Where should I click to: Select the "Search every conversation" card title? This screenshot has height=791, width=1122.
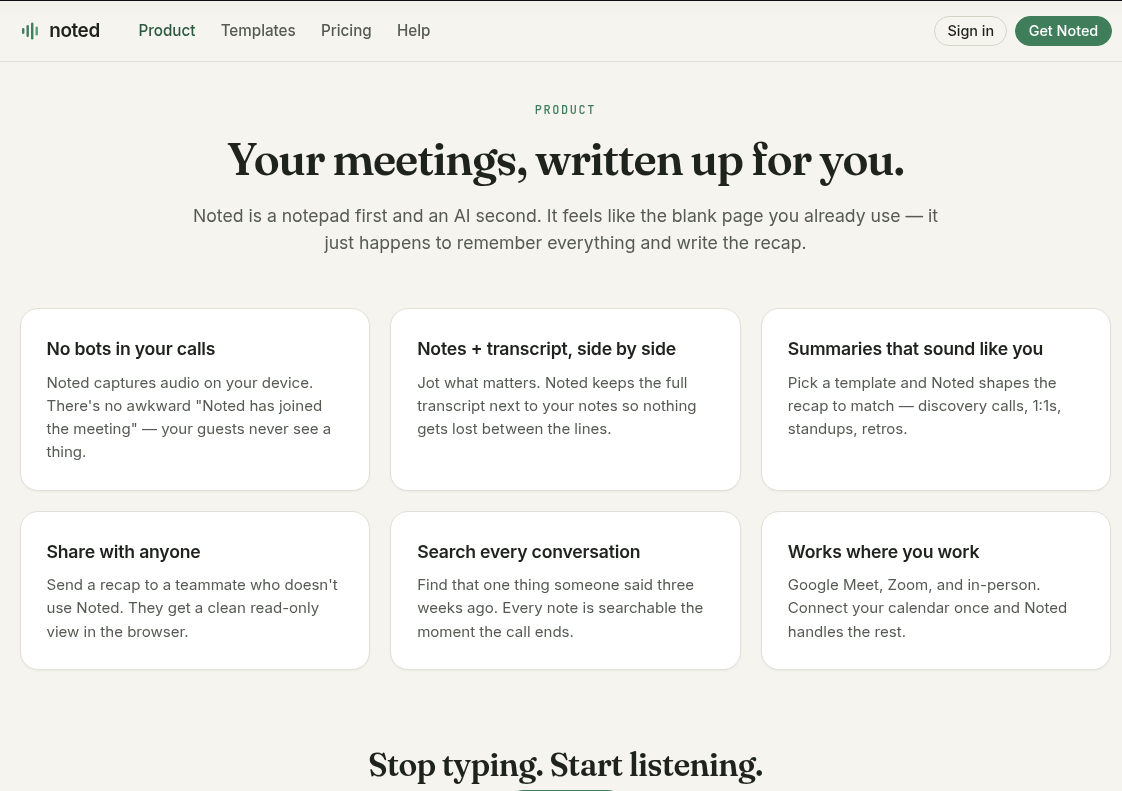(x=529, y=552)
